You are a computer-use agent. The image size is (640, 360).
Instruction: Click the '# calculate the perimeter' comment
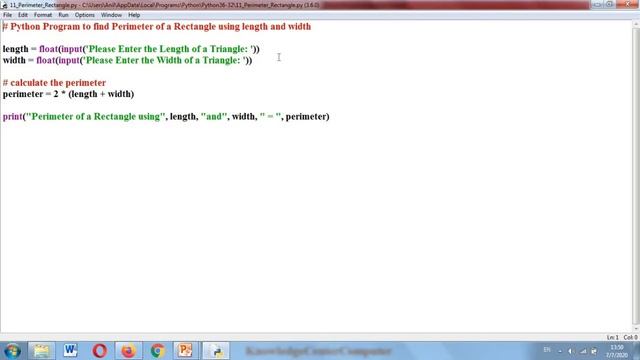[54, 83]
